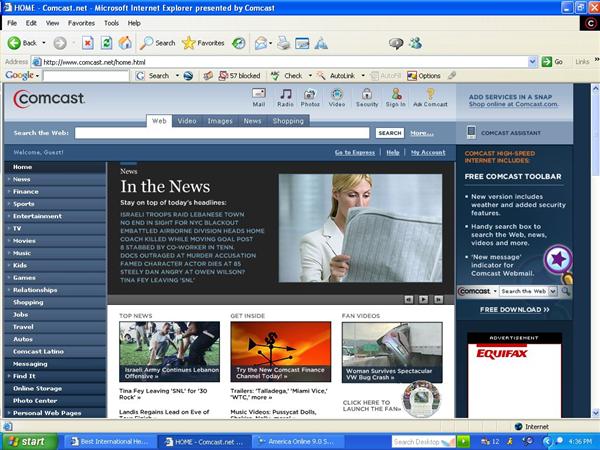Viewport: 600px width, 450px height.
Task: Print page with printer icon
Action: 283,43
